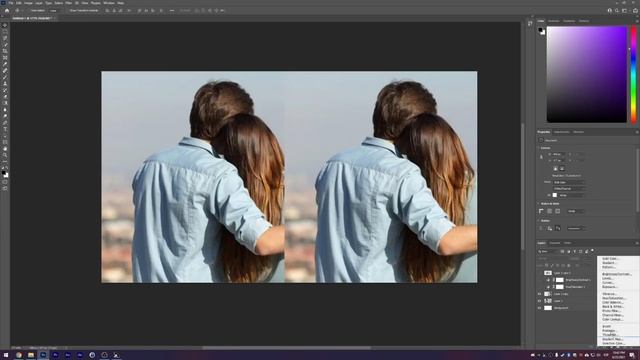Screen dimensions: 640x360
Task: Select the Rectangular Marquee tool
Action: [x=5, y=31]
